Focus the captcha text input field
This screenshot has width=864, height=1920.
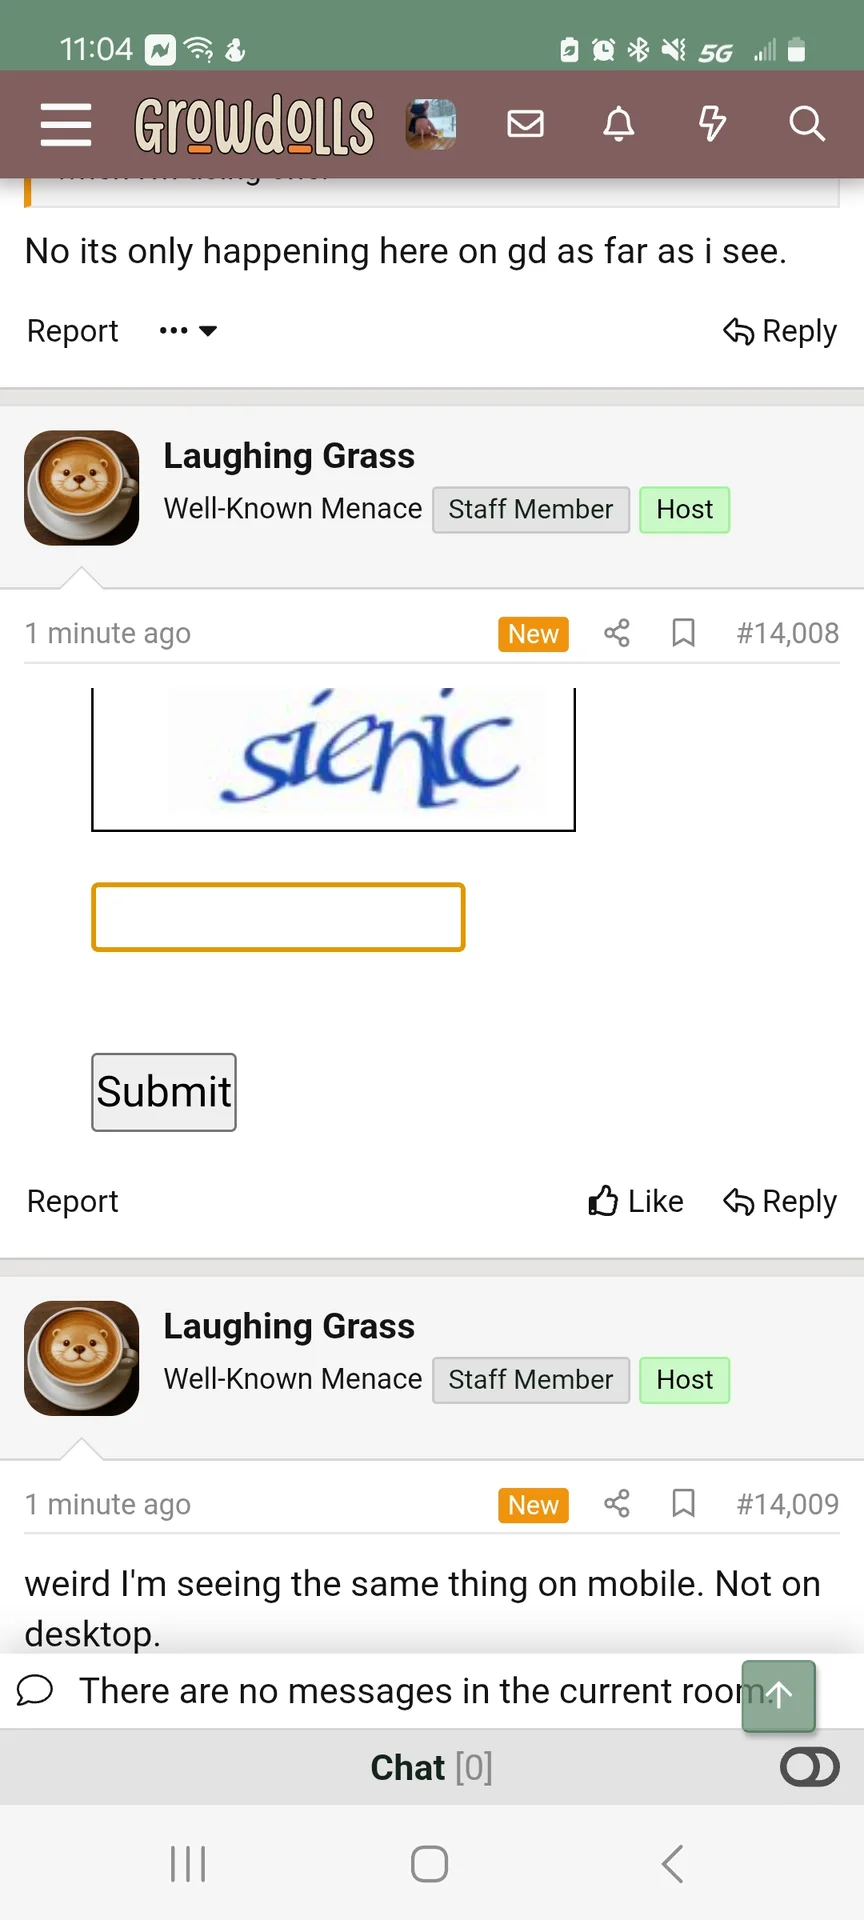278,917
